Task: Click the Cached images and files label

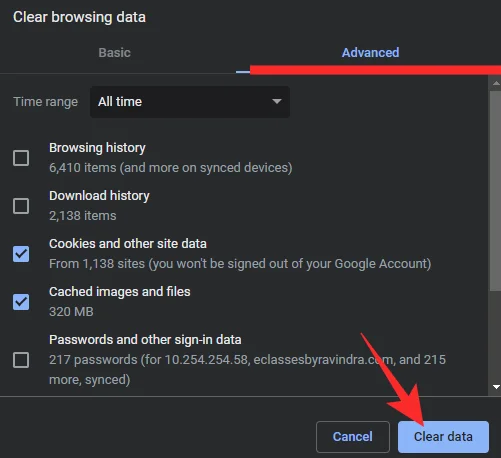Action: (x=120, y=292)
